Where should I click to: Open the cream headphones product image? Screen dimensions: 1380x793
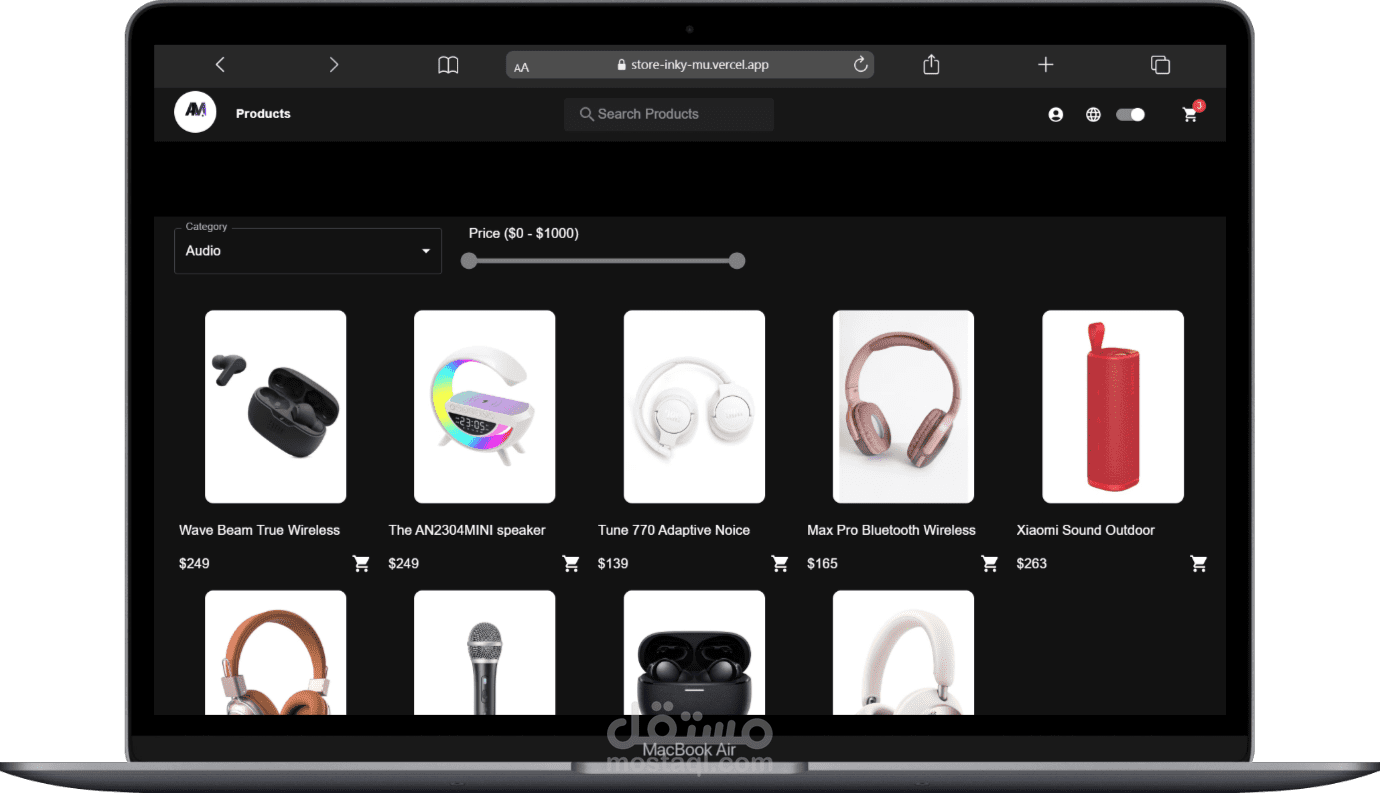[x=904, y=652]
